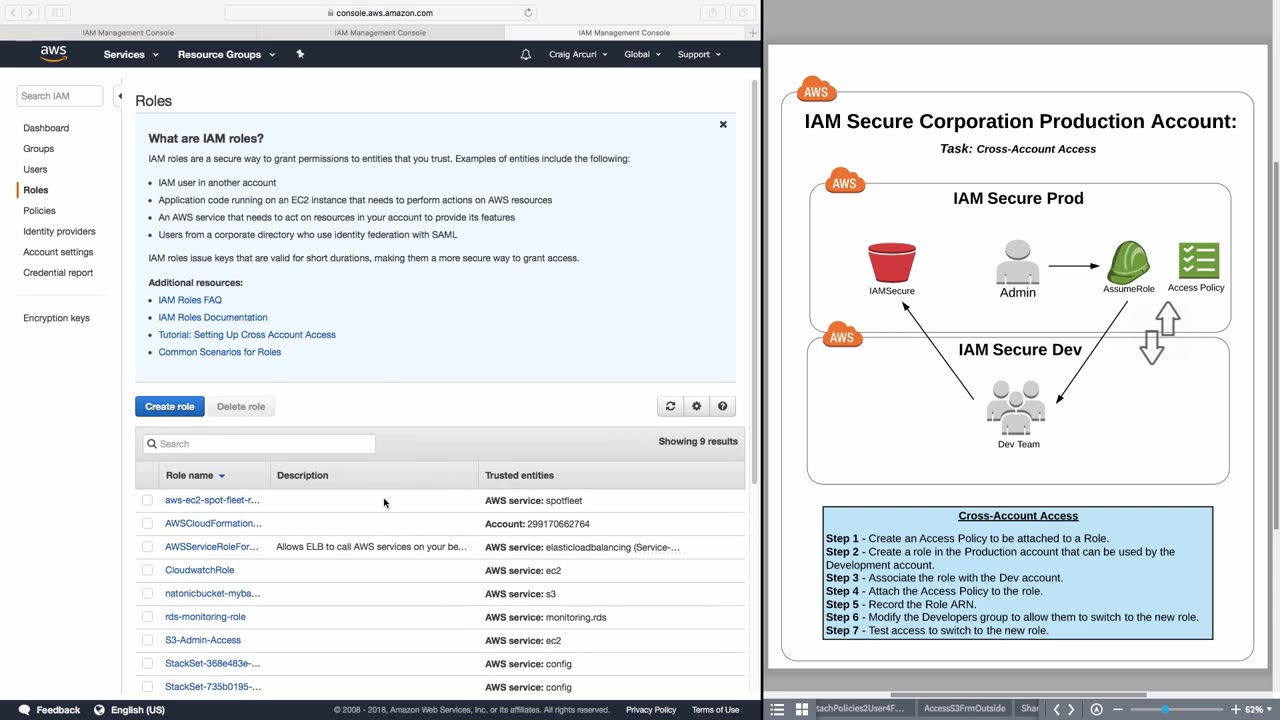
Task: Click the pin shortcuts icon in AWS navbar
Action: (300, 54)
